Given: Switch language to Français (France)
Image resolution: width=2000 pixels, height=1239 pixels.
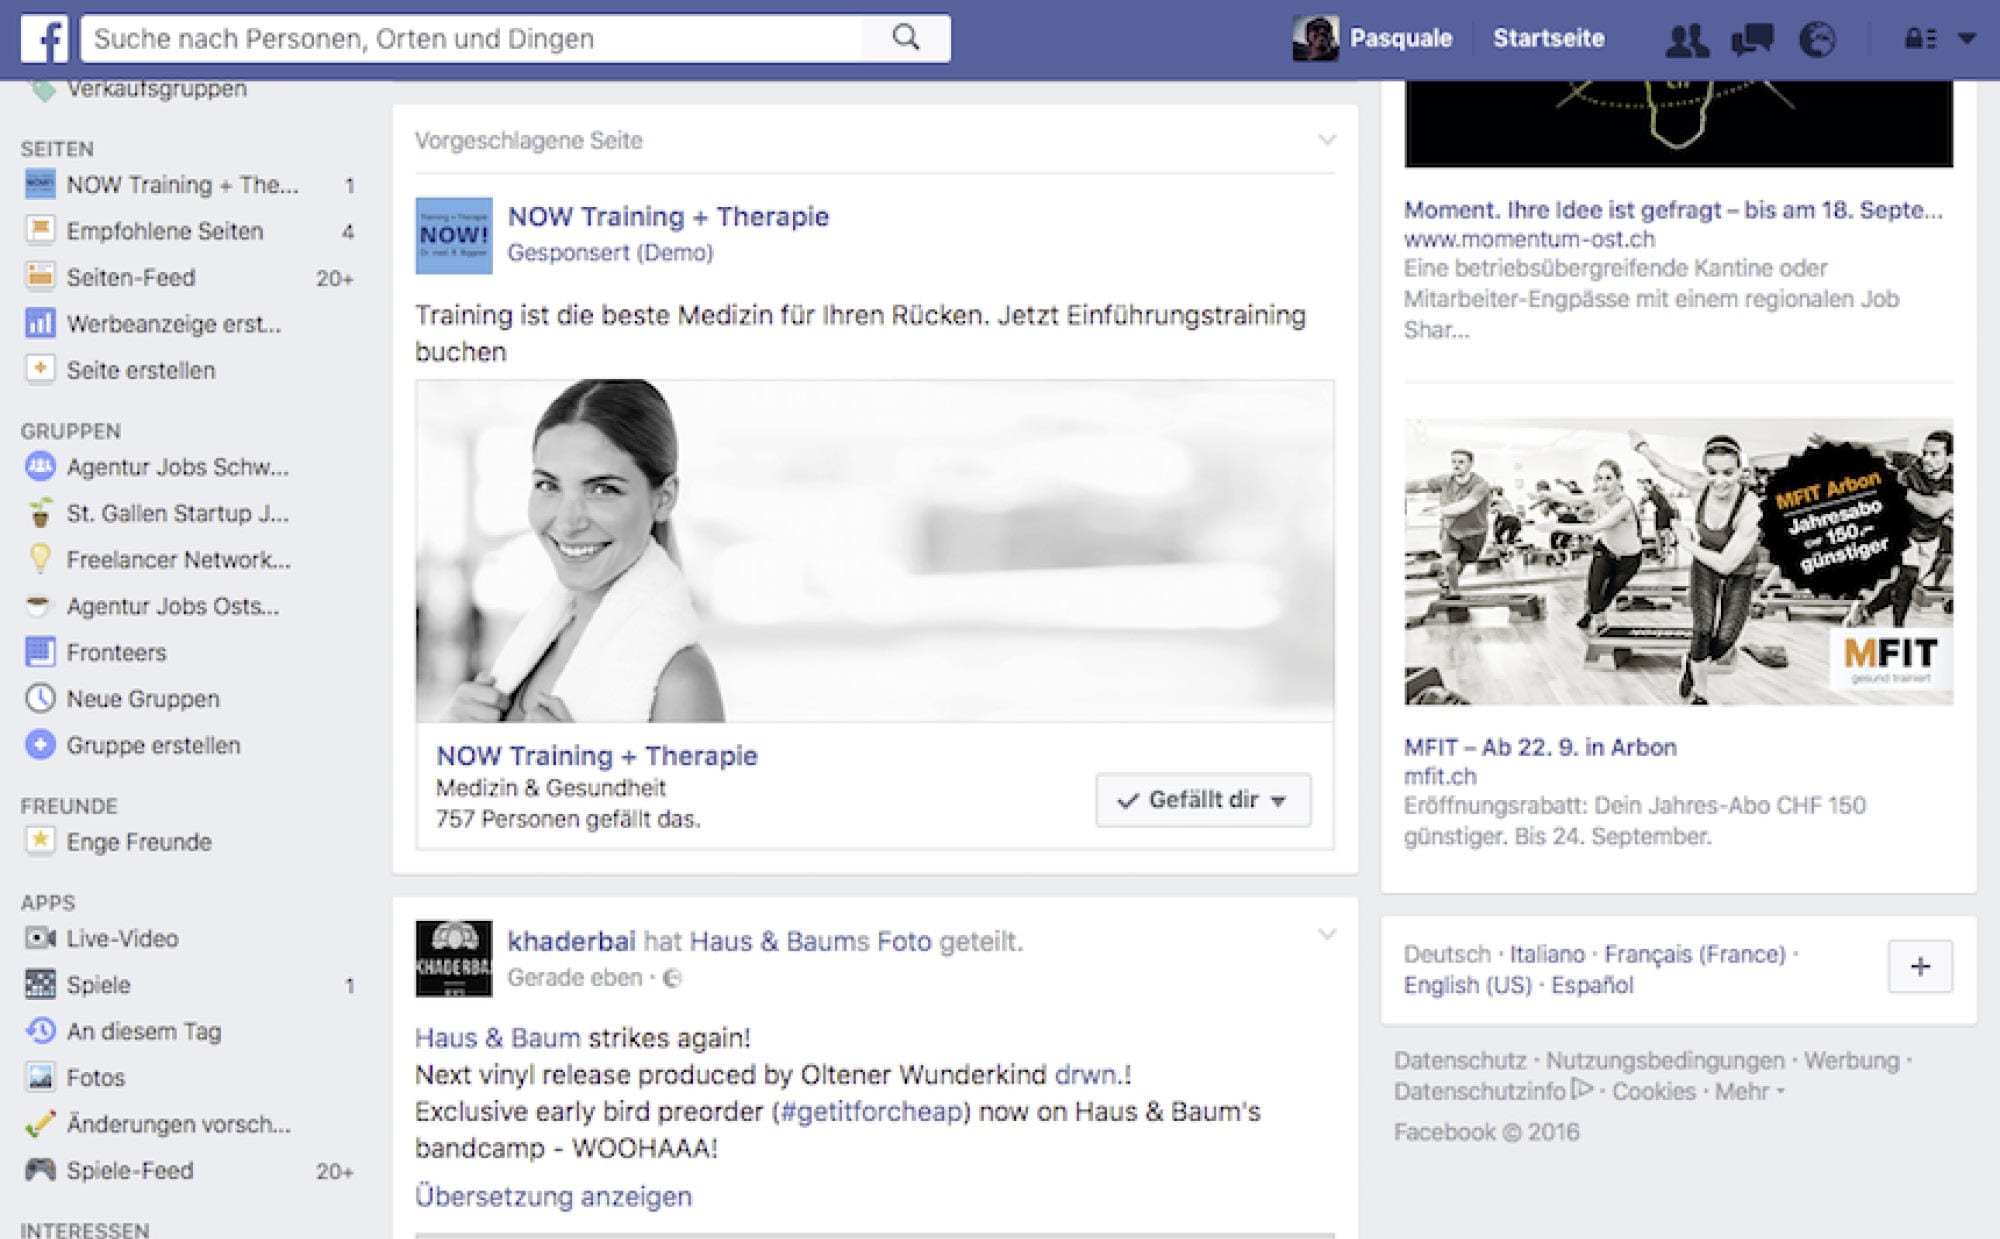Looking at the screenshot, I should (1695, 954).
